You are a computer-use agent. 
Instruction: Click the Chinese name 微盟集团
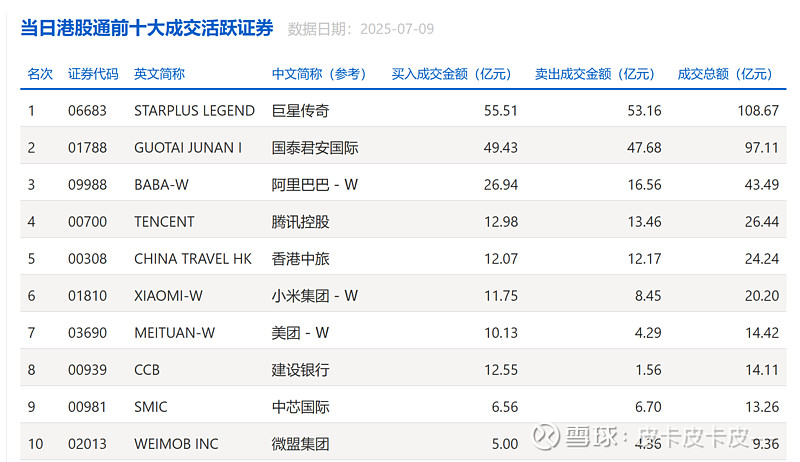click(x=301, y=444)
